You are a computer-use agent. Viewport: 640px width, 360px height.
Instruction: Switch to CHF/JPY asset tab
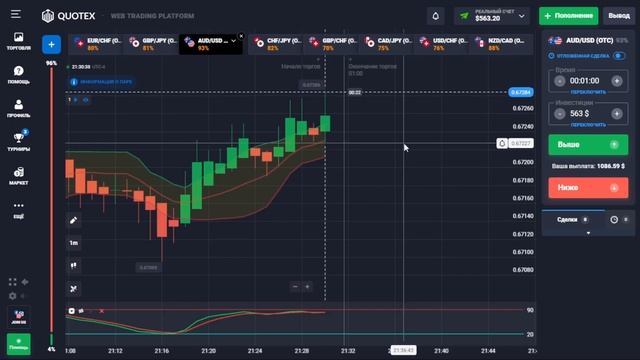(x=277, y=44)
